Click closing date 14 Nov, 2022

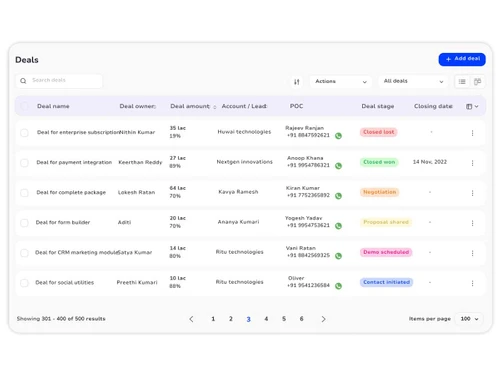pos(430,162)
